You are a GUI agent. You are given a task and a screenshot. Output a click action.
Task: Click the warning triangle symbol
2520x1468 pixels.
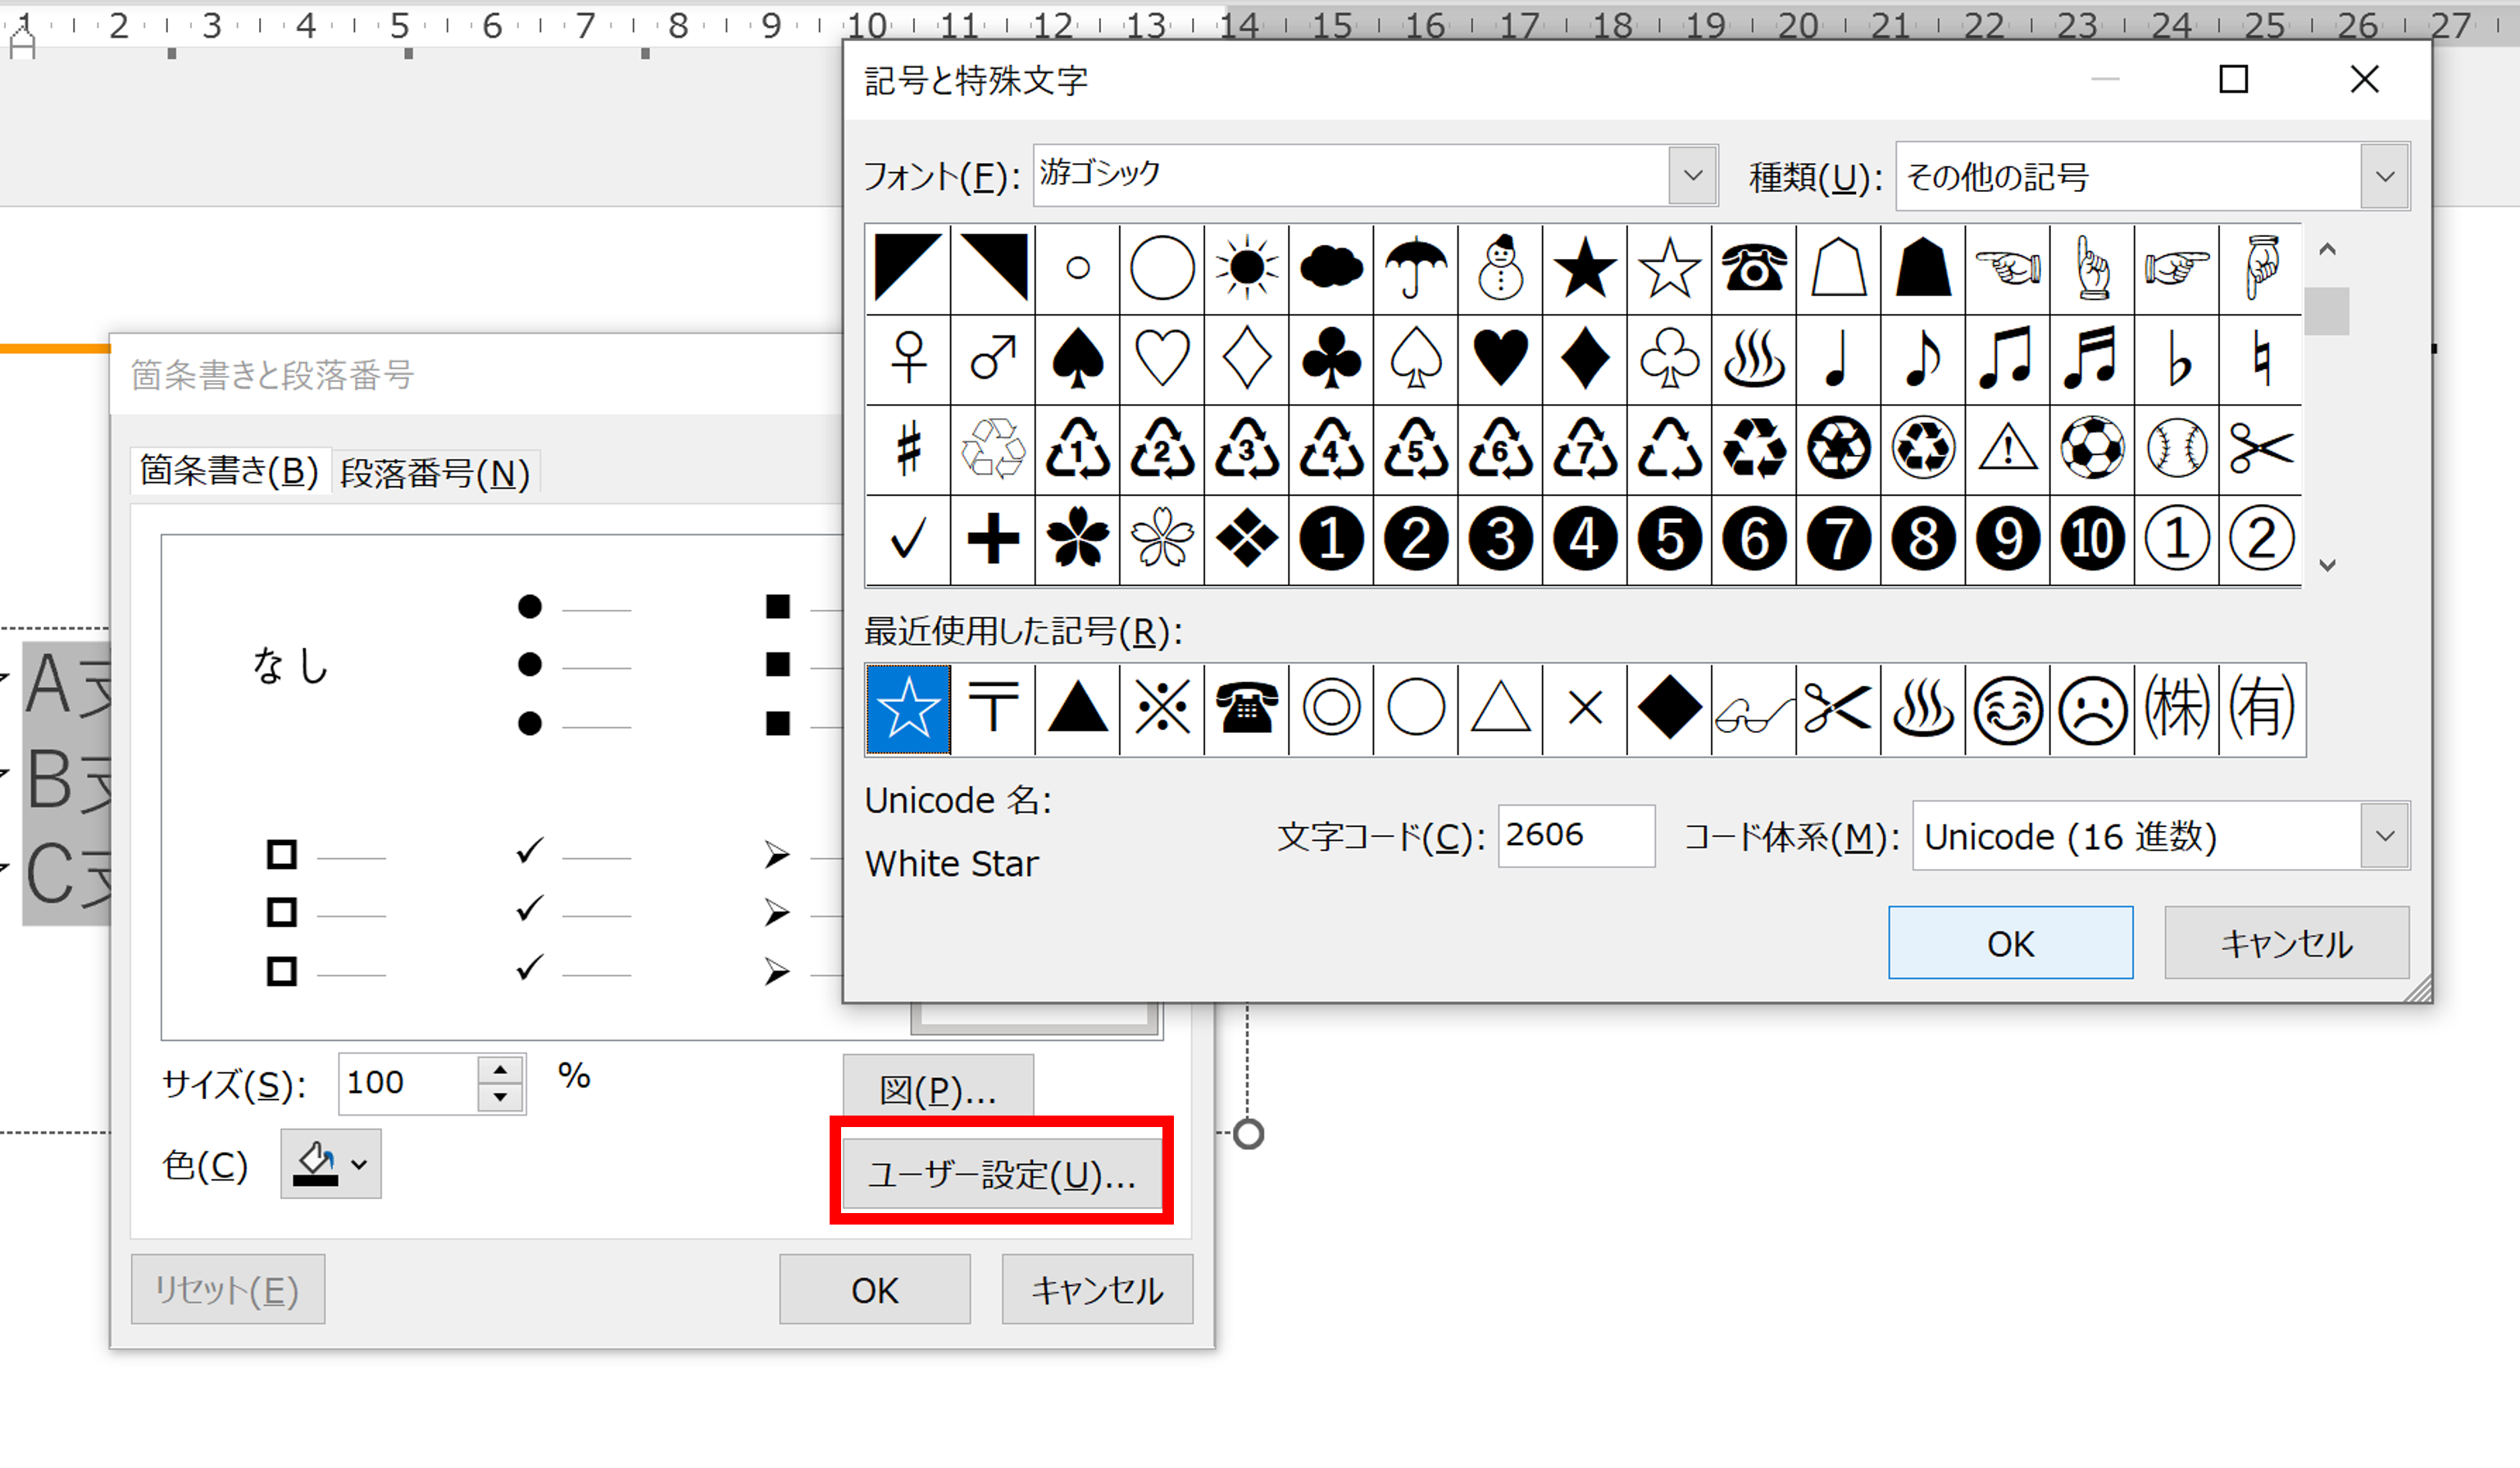click(2007, 448)
